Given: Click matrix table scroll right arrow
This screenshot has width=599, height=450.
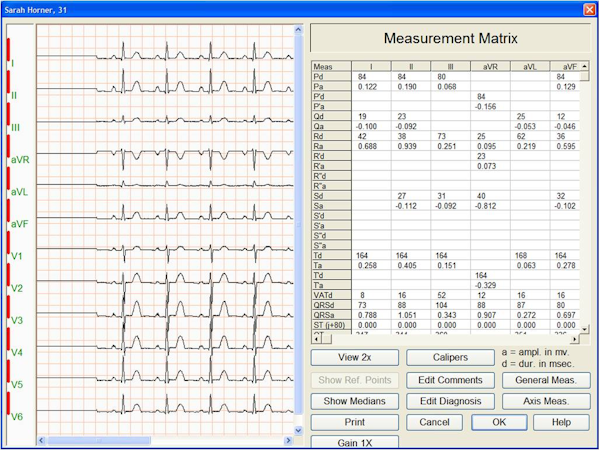Looking at the screenshot, I should click(x=575, y=339).
